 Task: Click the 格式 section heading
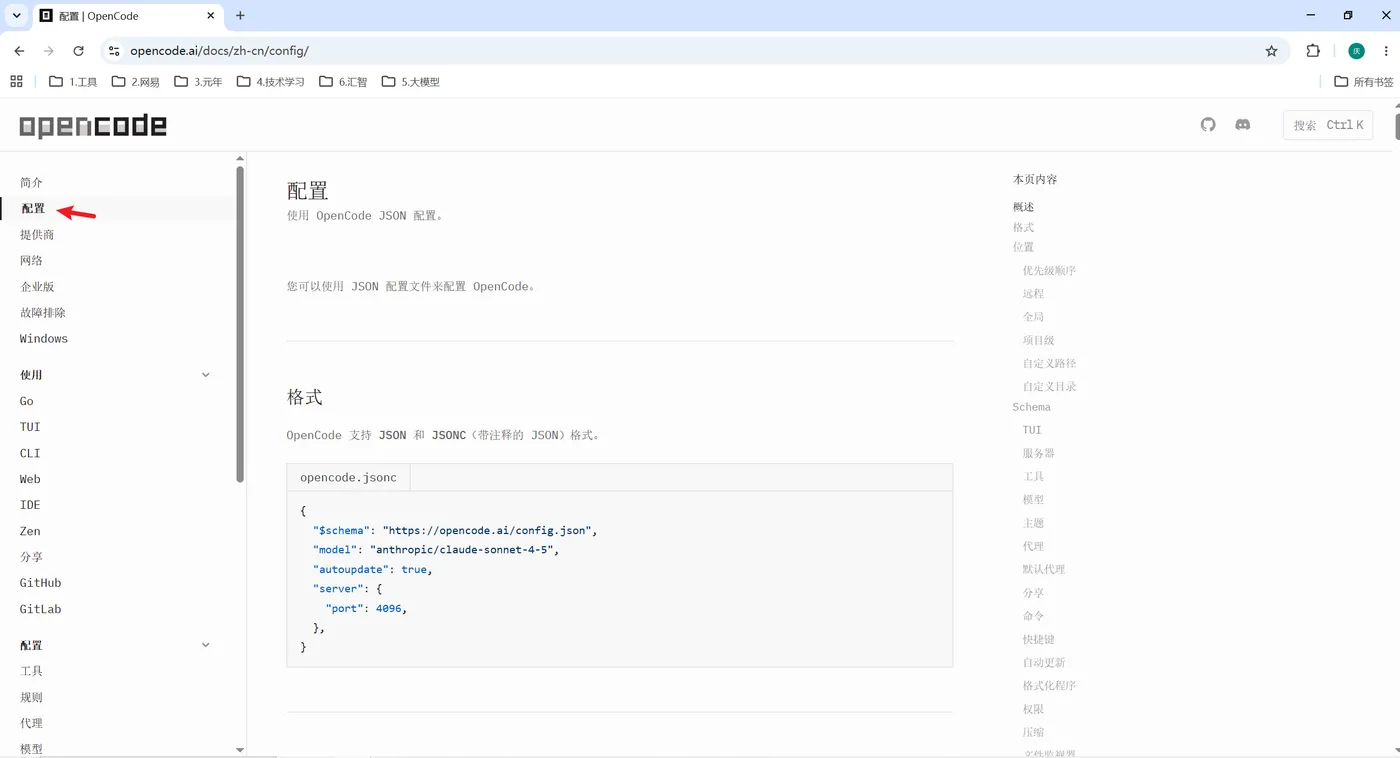305,397
